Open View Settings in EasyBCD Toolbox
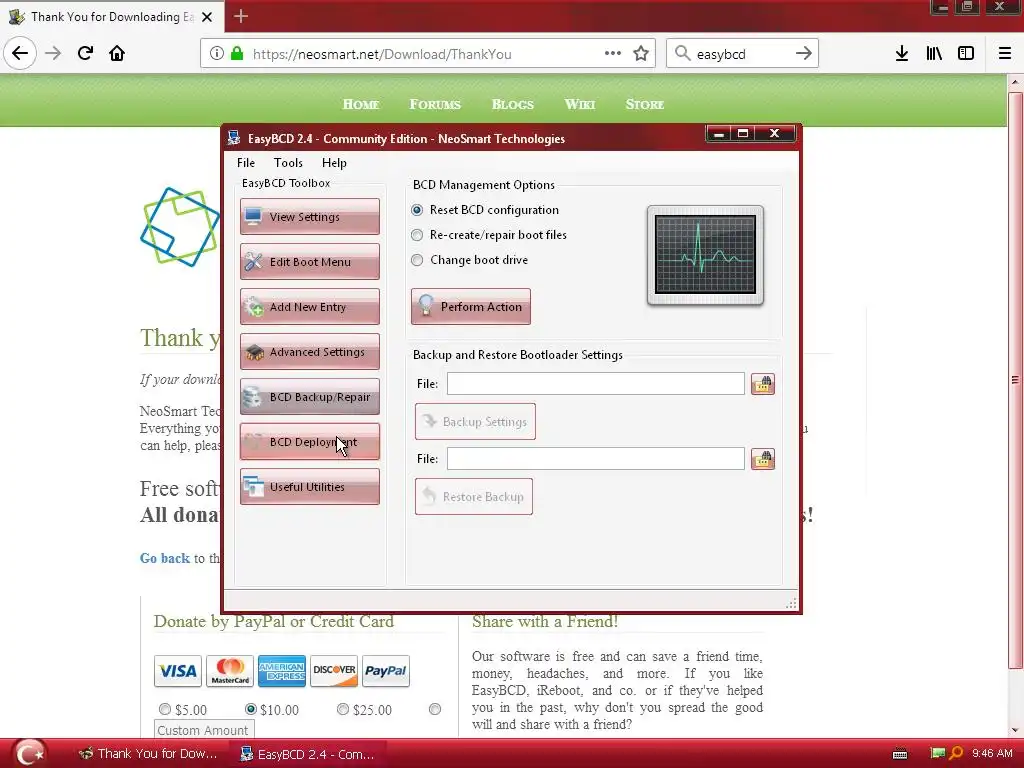The image size is (1024, 768). point(310,216)
